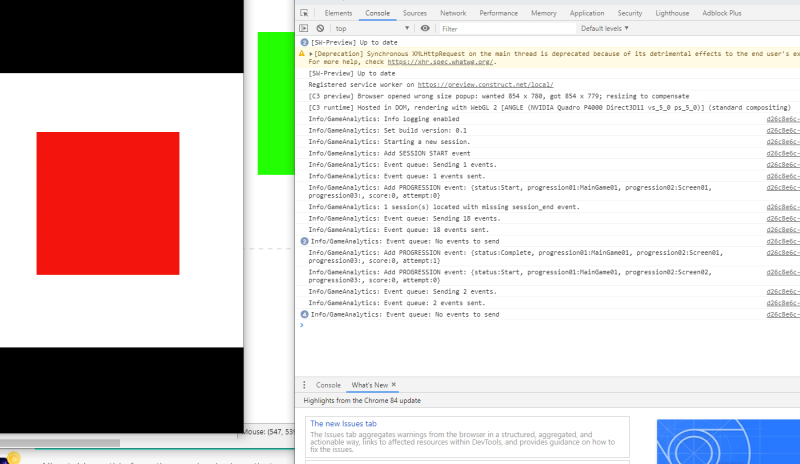Click the horizontal scrollbar below the preview
Viewport: 800px width, 464px height.
[x=60, y=443]
